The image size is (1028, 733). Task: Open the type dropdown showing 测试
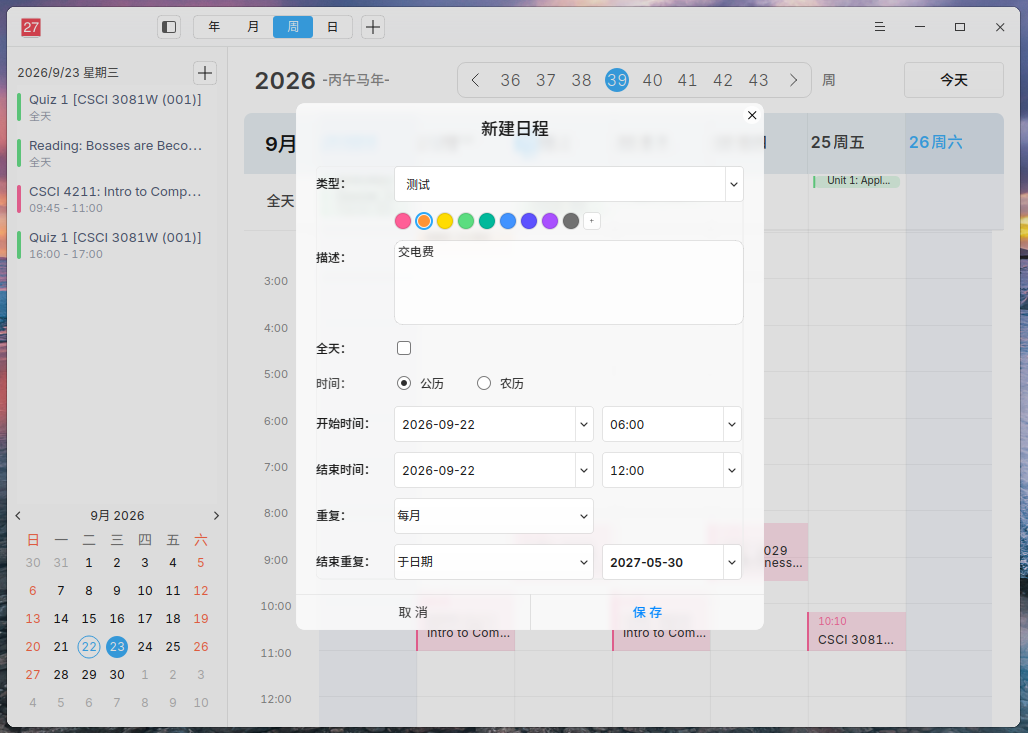tap(568, 184)
